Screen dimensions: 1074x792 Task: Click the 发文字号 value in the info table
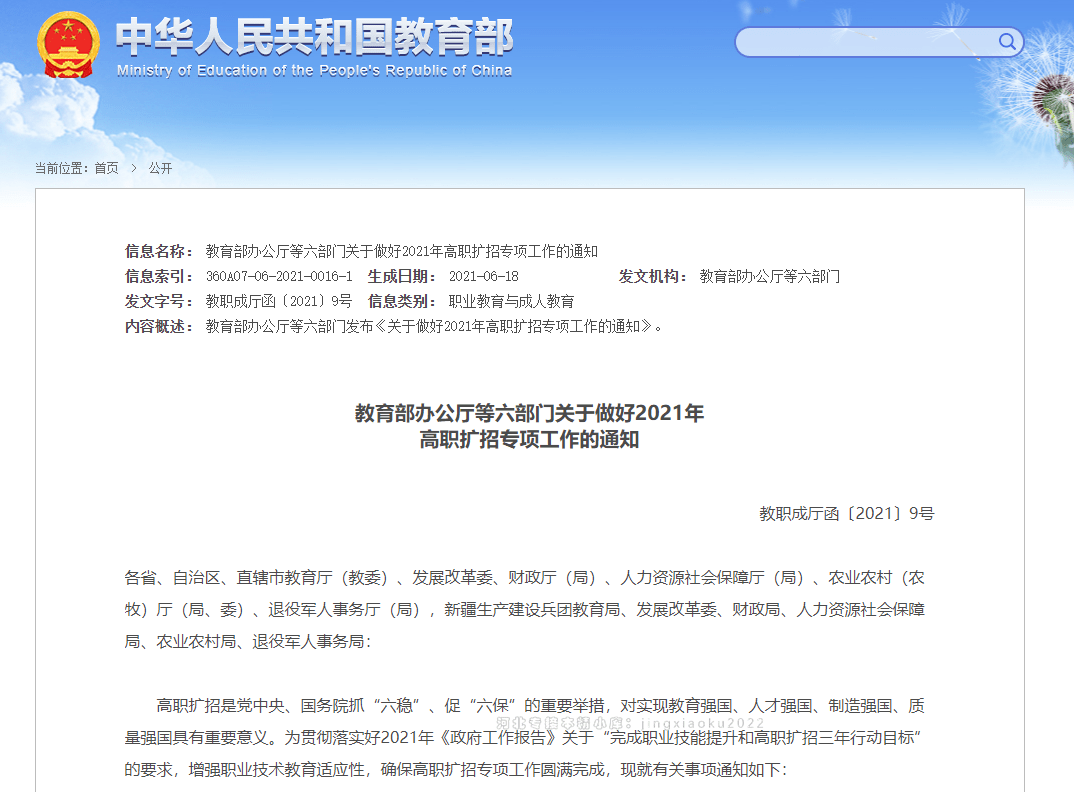tap(278, 301)
